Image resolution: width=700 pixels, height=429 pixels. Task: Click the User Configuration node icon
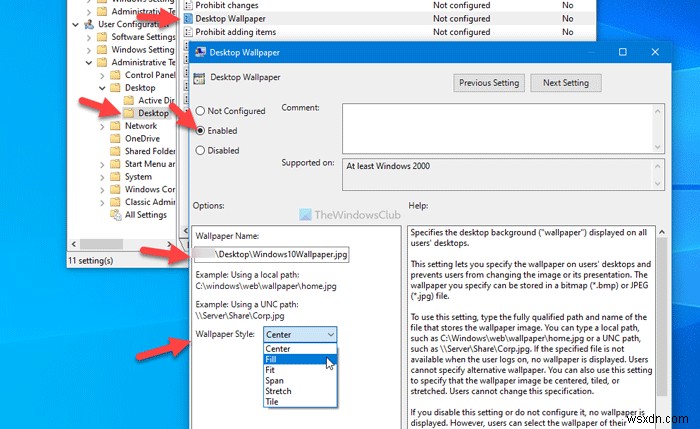(89, 24)
